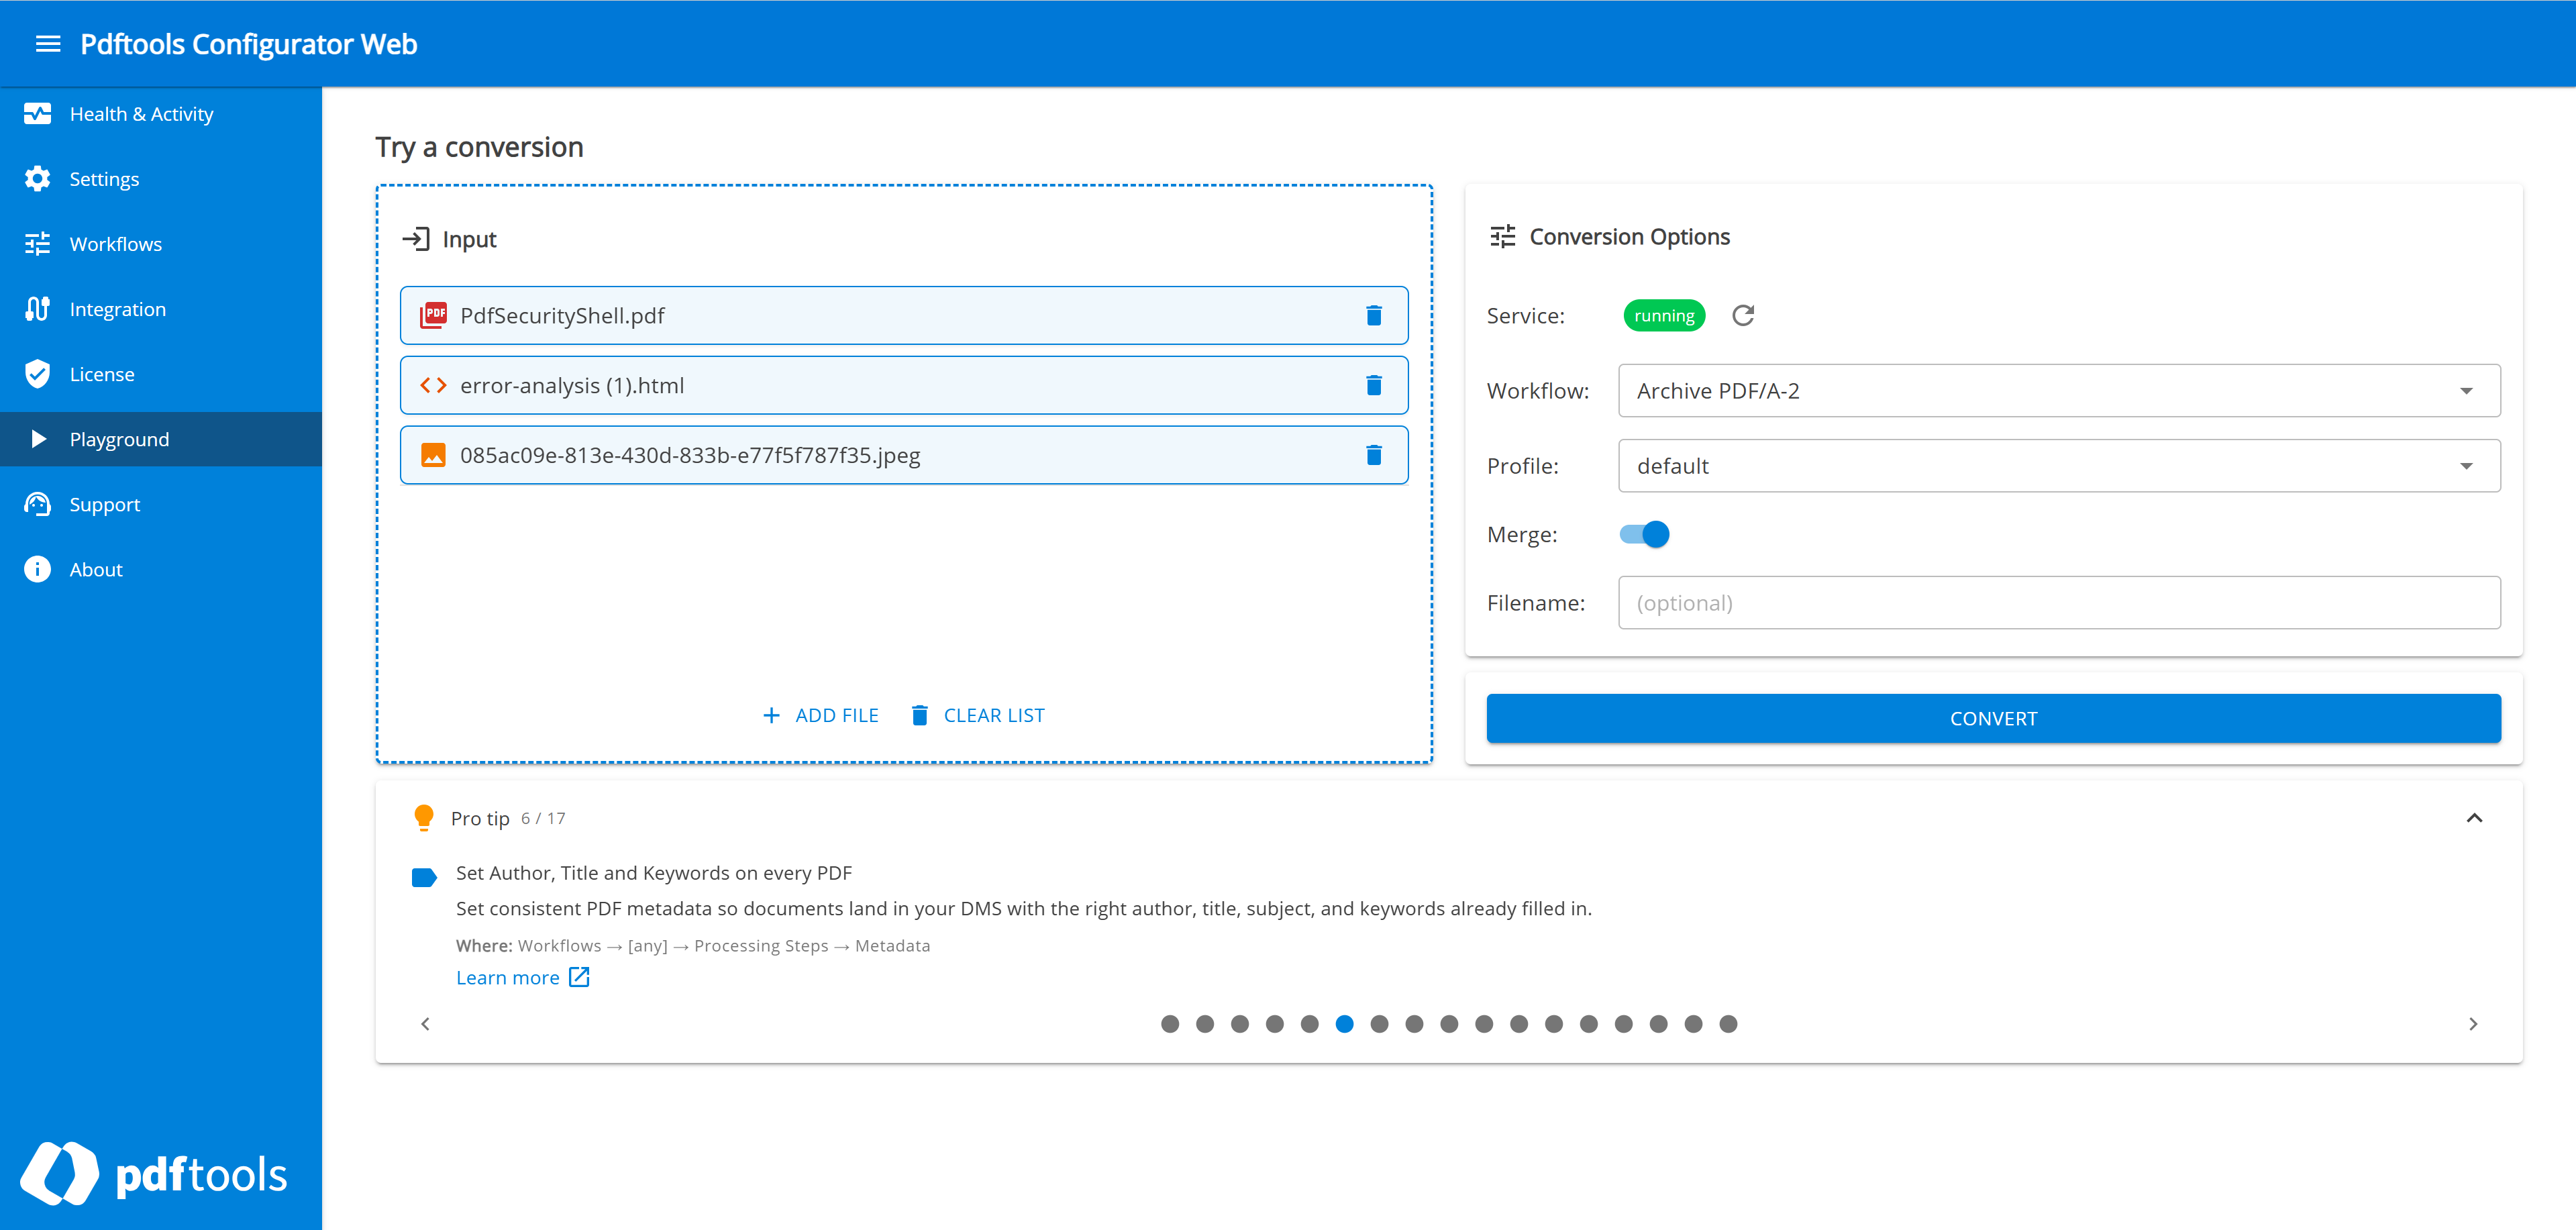The width and height of the screenshot is (2576, 1230).
Task: Click CLEAR LIST button
Action: (978, 715)
